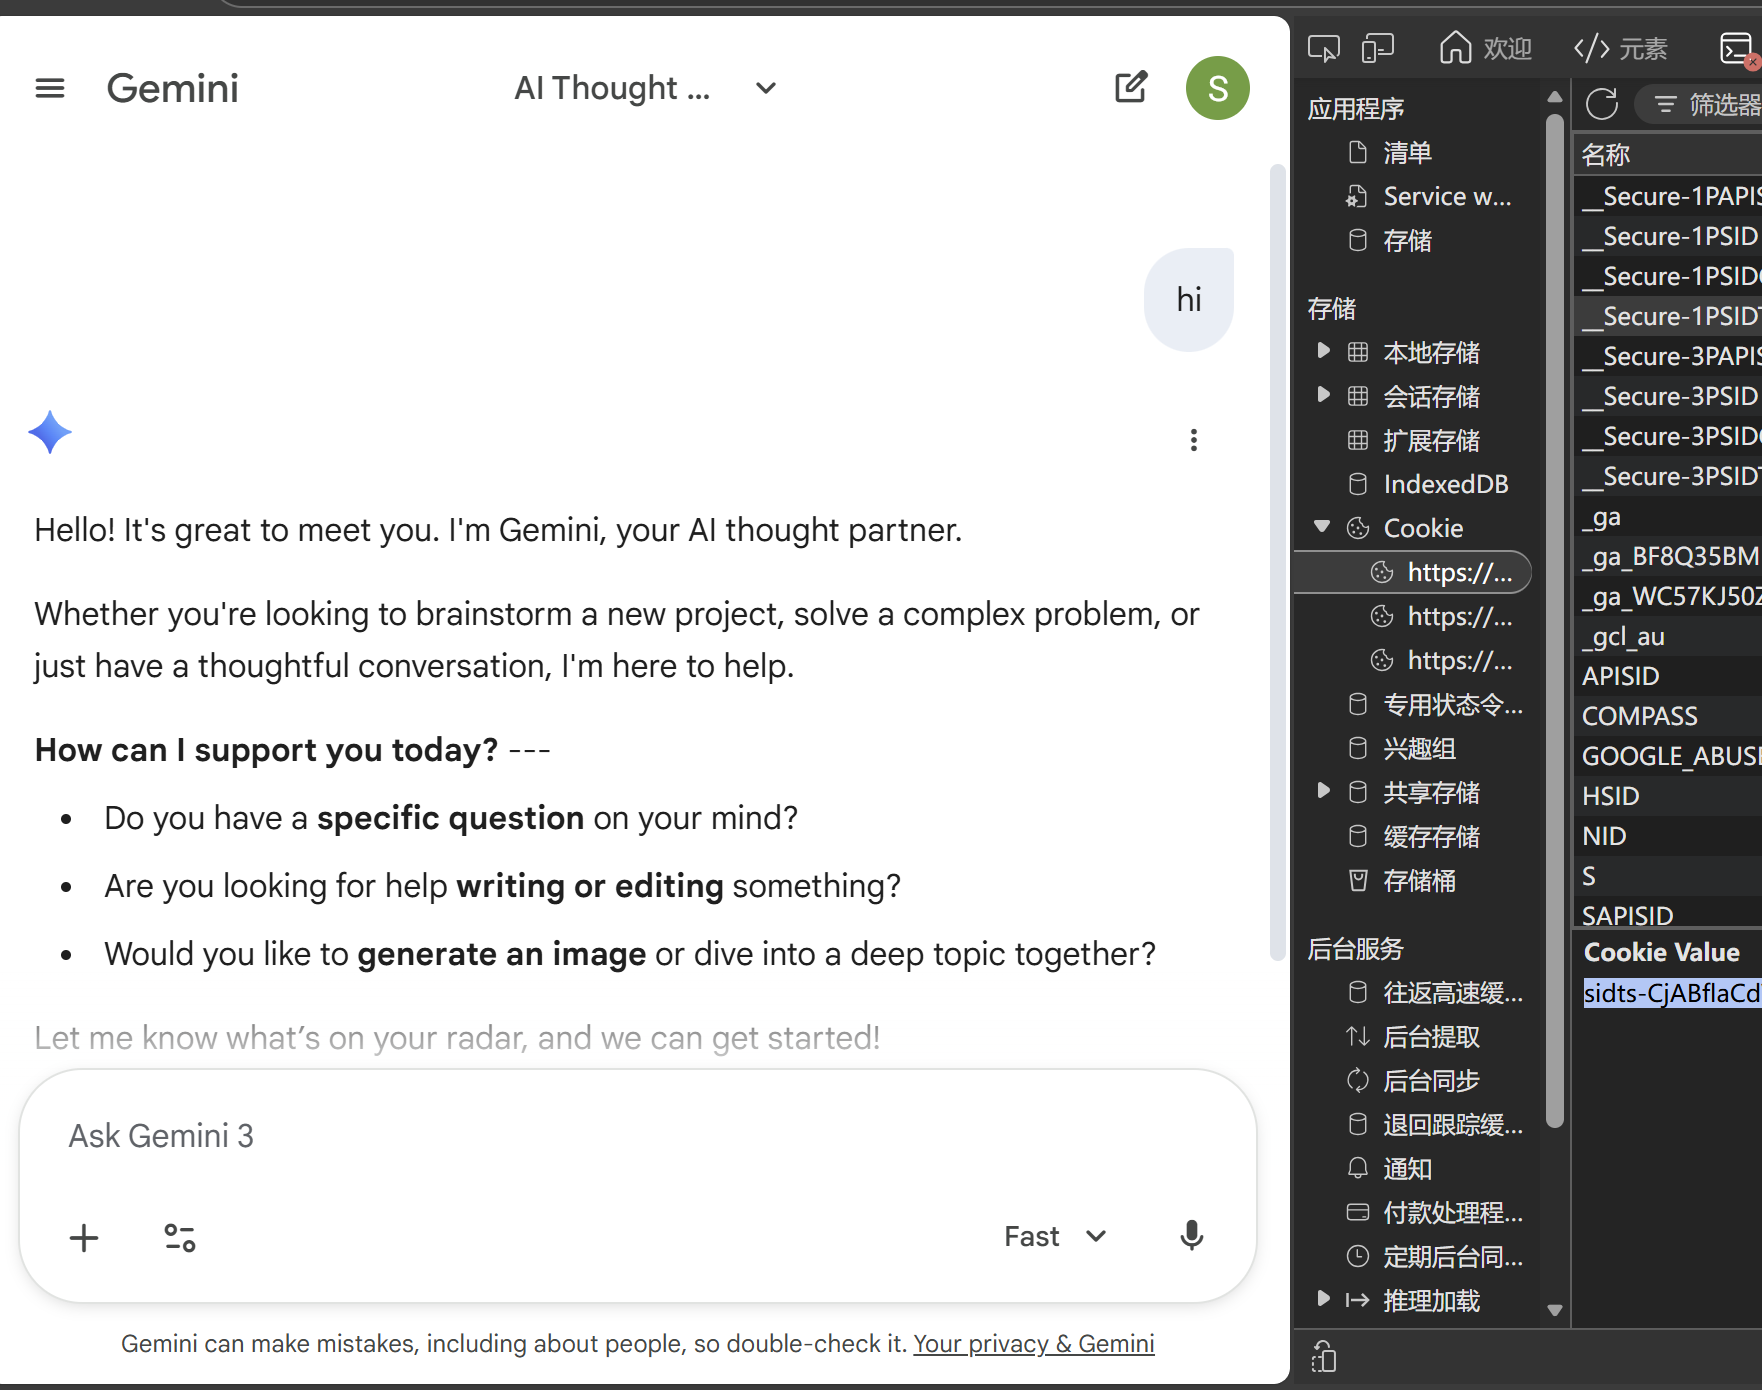Open more options on Gemini's response

[x=1193, y=440]
